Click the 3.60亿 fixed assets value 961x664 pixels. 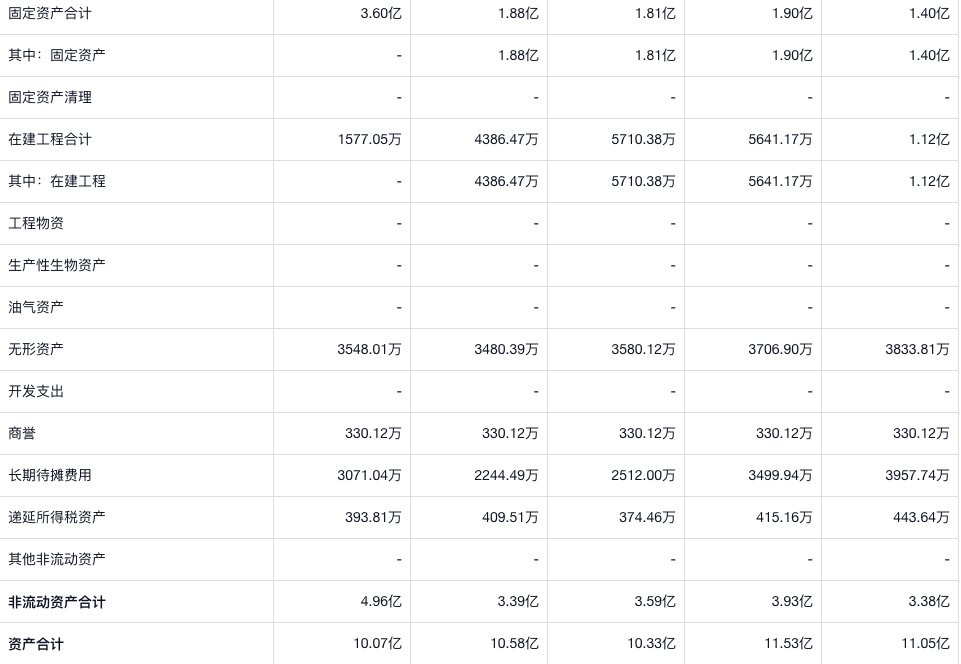(x=381, y=13)
